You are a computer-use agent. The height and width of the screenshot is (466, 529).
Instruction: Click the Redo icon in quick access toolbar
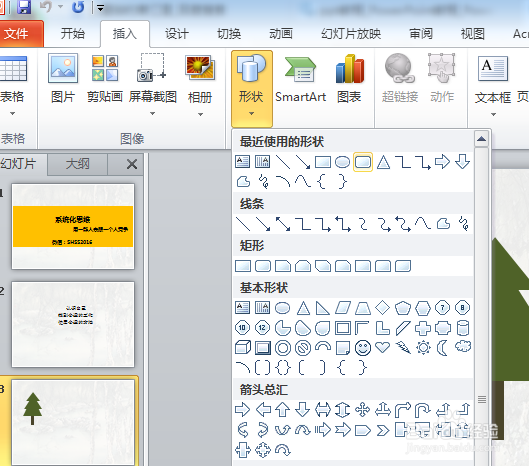[78, 7]
